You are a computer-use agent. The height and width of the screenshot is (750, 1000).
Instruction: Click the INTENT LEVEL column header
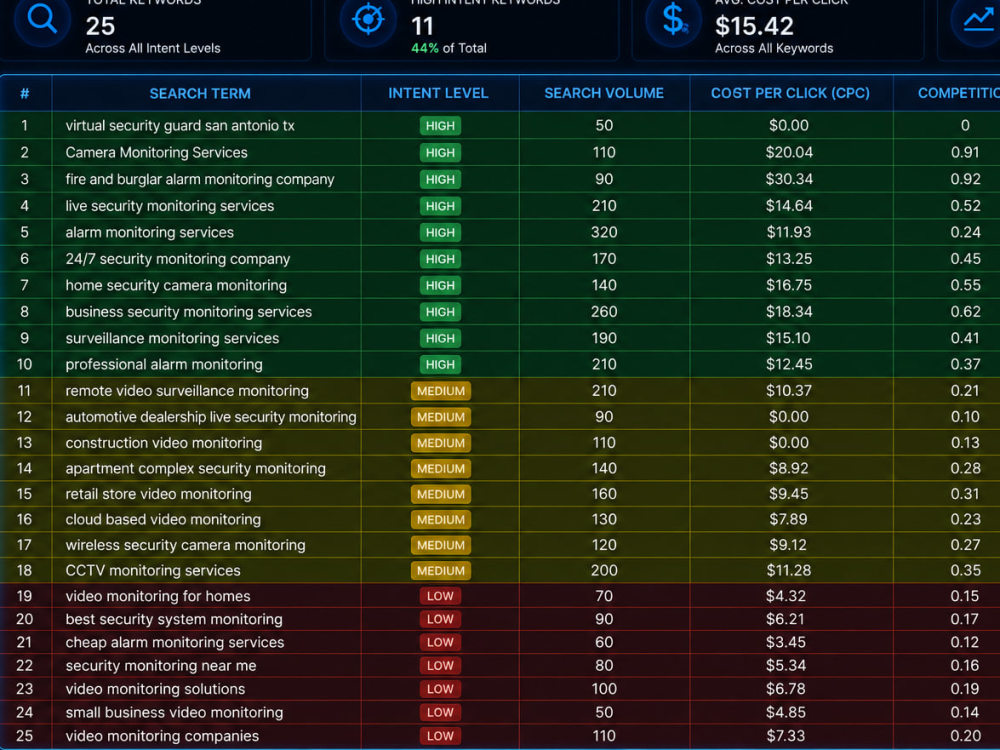coord(438,93)
